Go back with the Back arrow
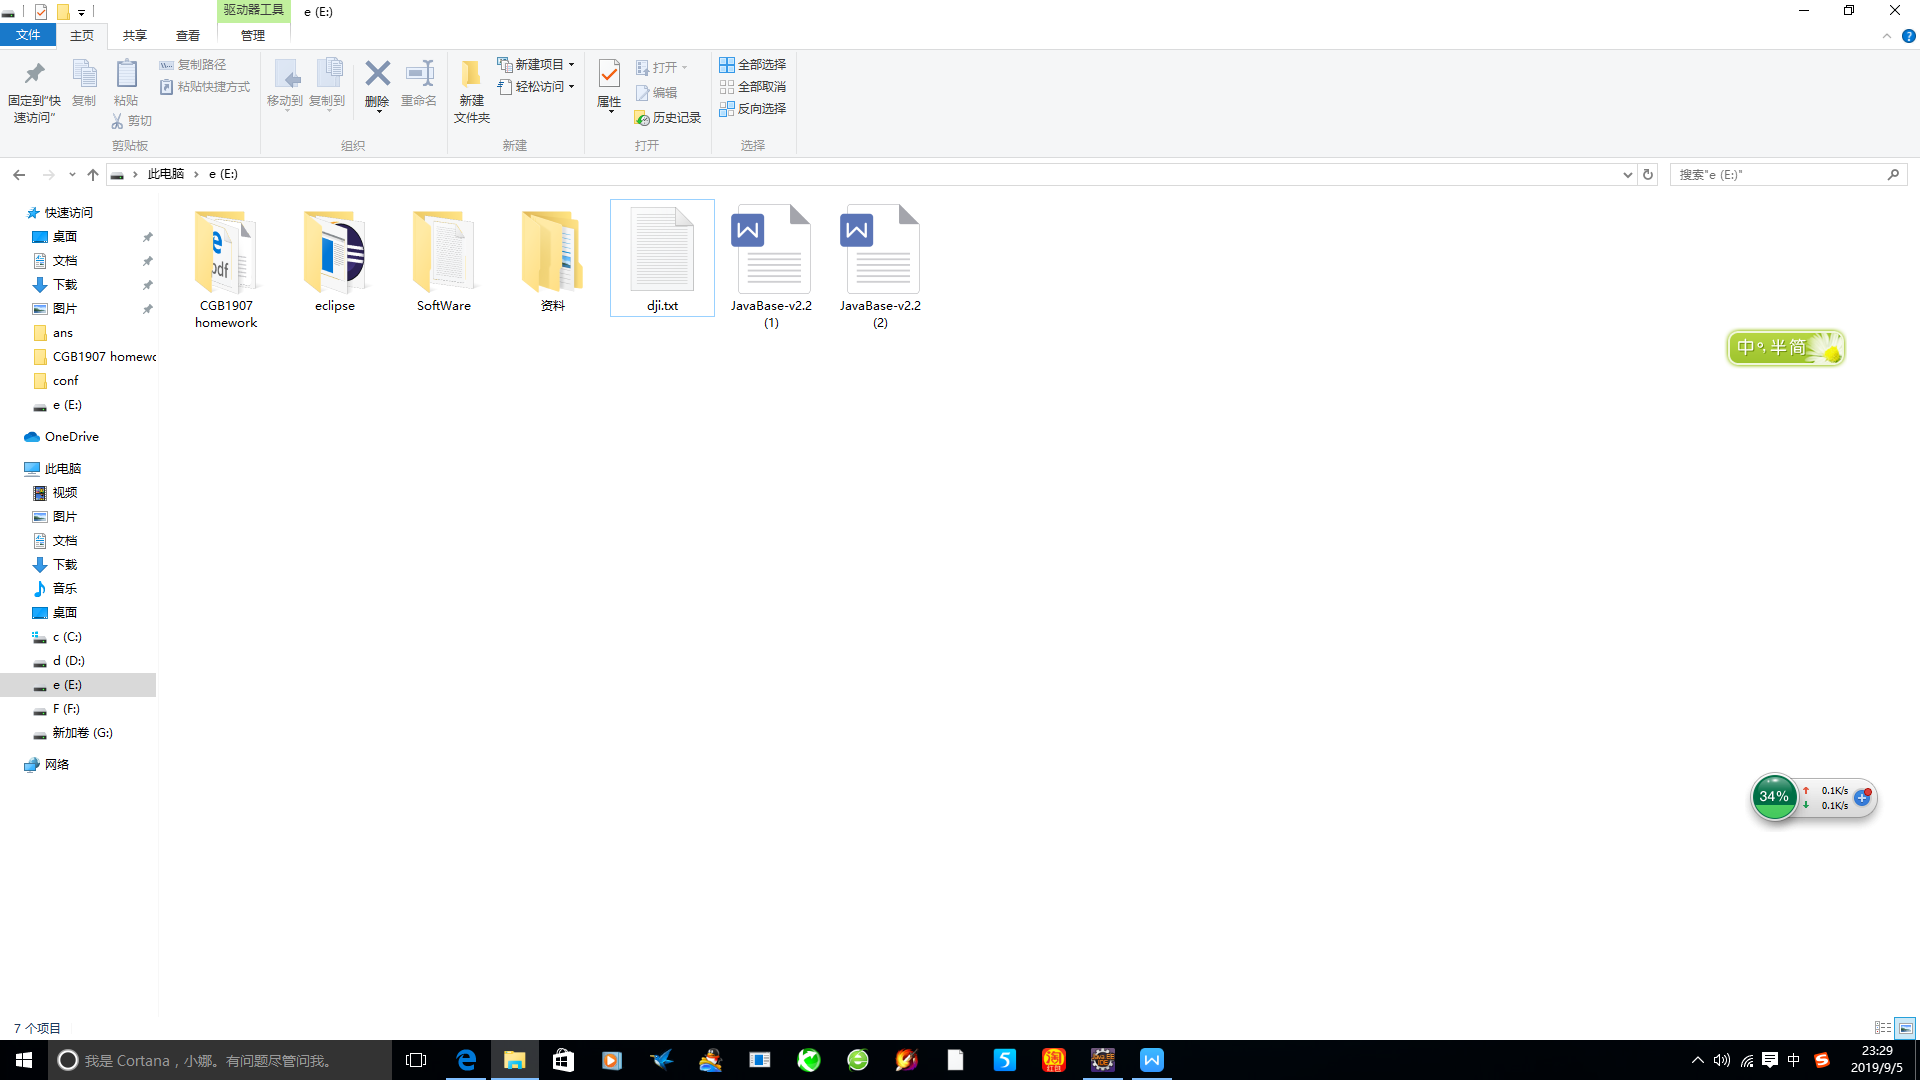 19,175
